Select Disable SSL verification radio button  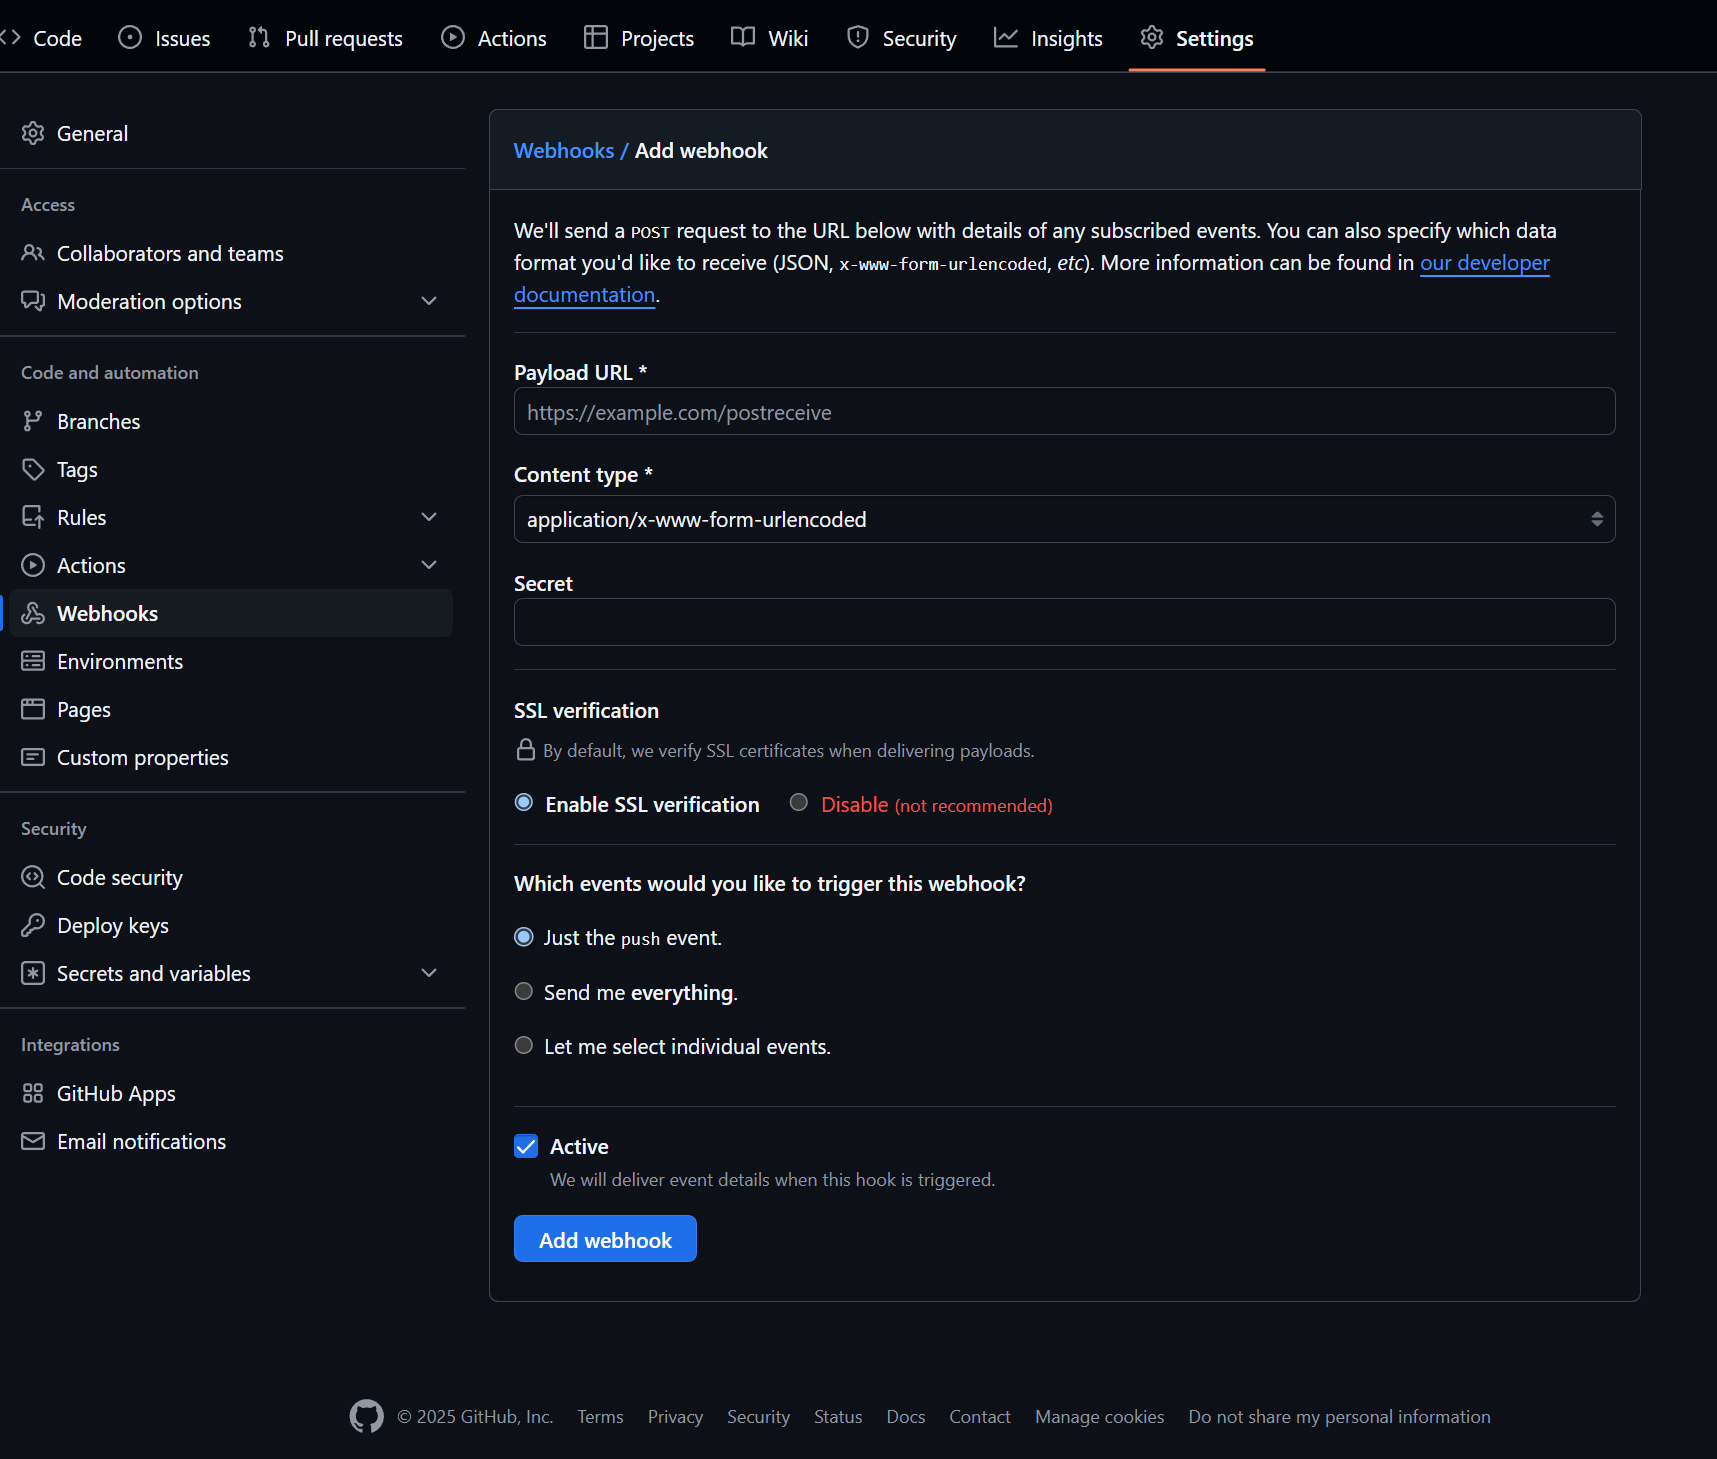(x=798, y=802)
